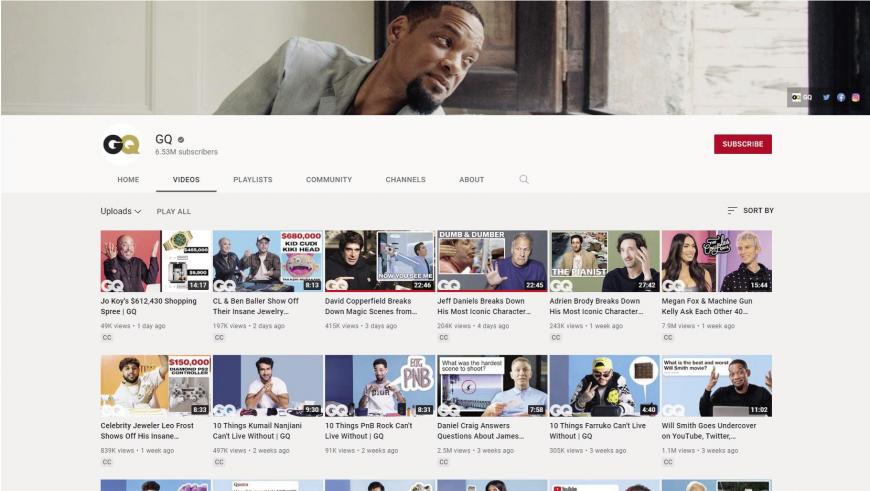The width and height of the screenshot is (870, 491).
Task: Play the PnB Rock thumbnail, 8:31
Action: 380,386
